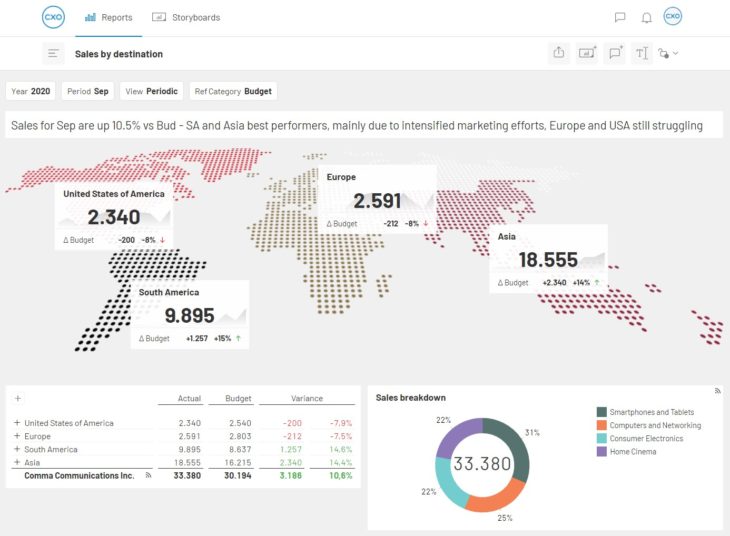Open the hamburger menu beside Sales by destination

point(54,54)
